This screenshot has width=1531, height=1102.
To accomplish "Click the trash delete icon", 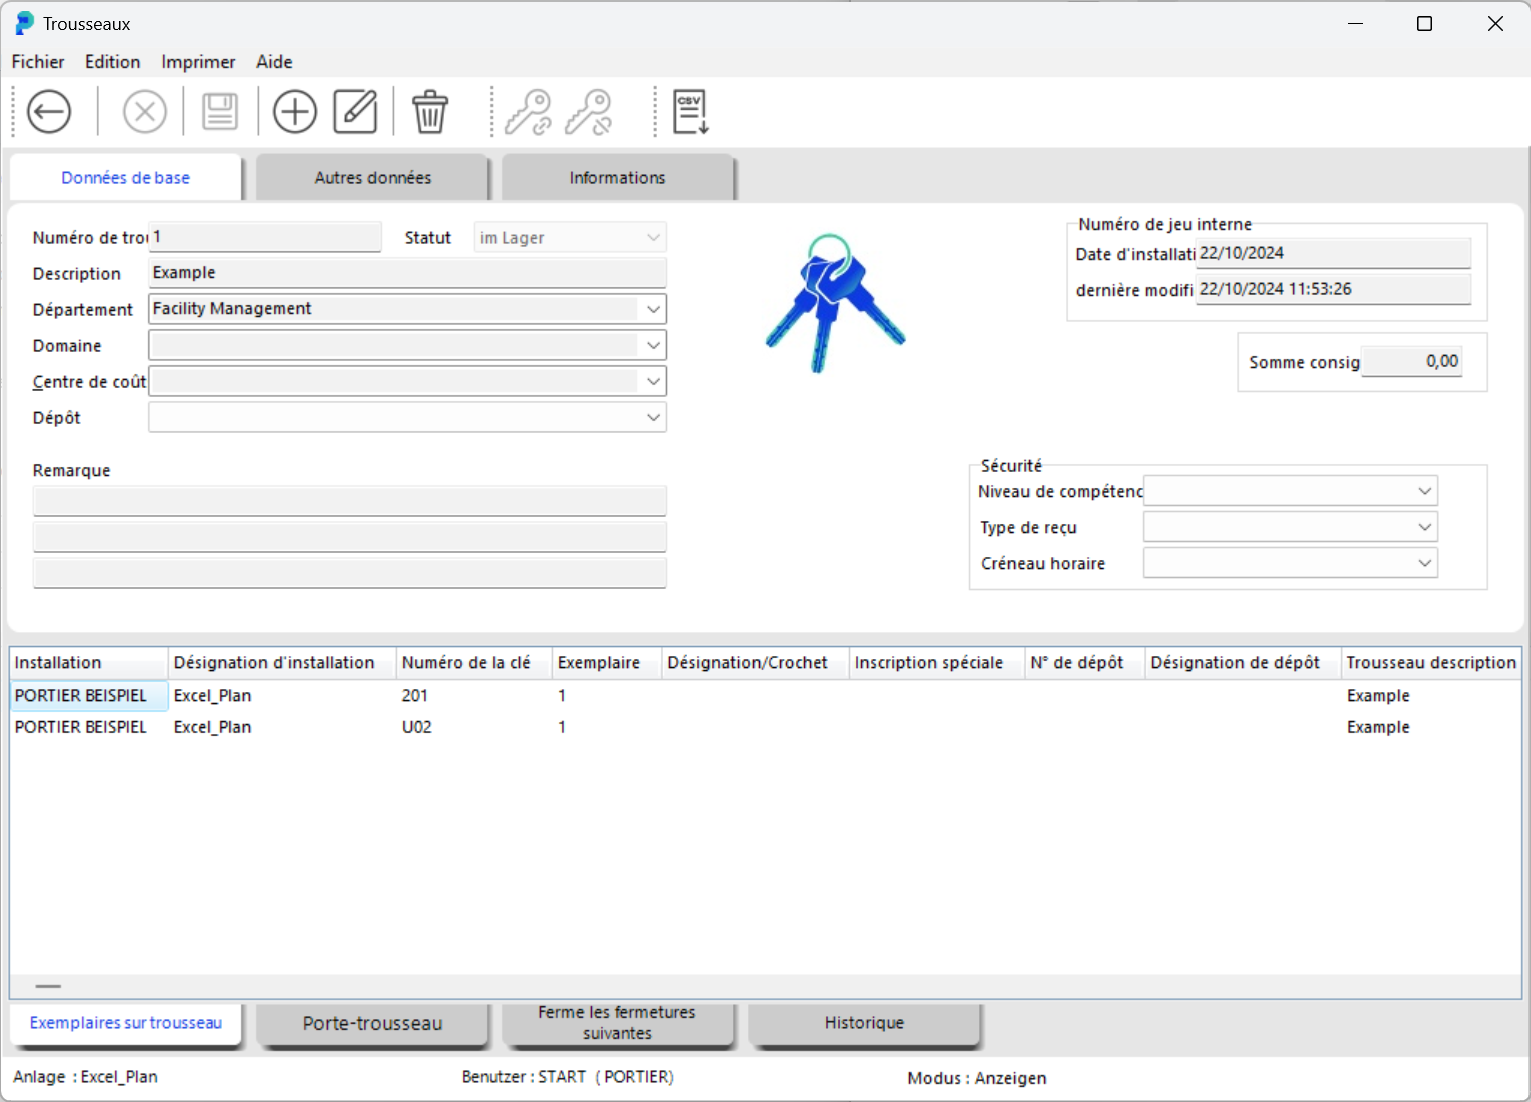I will (430, 111).
